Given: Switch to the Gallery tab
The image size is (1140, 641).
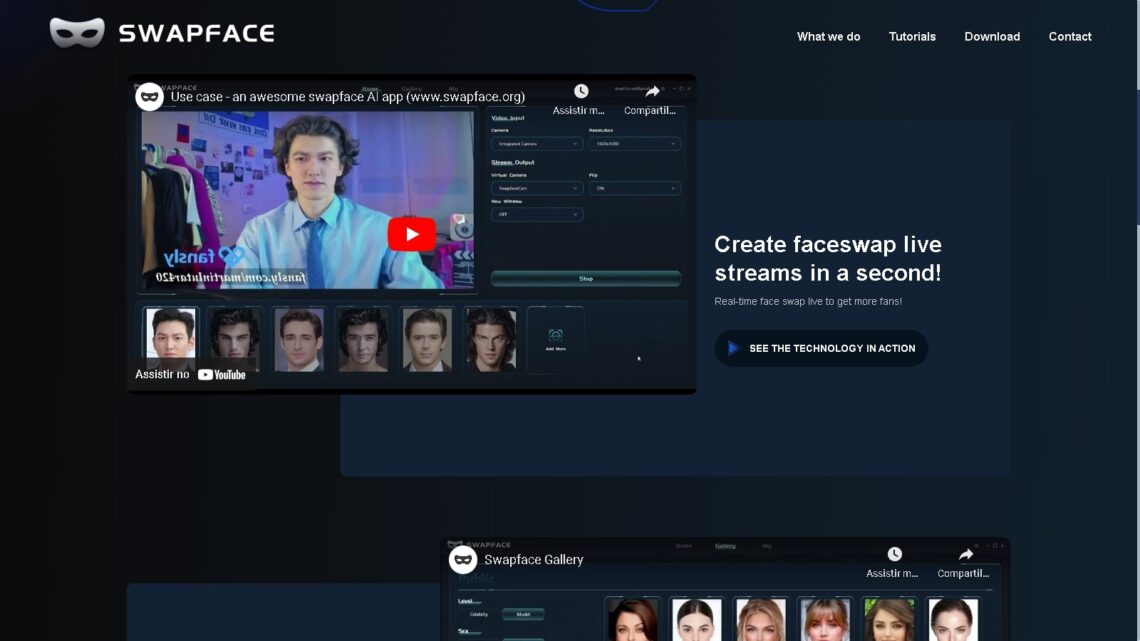Looking at the screenshot, I should [724, 545].
